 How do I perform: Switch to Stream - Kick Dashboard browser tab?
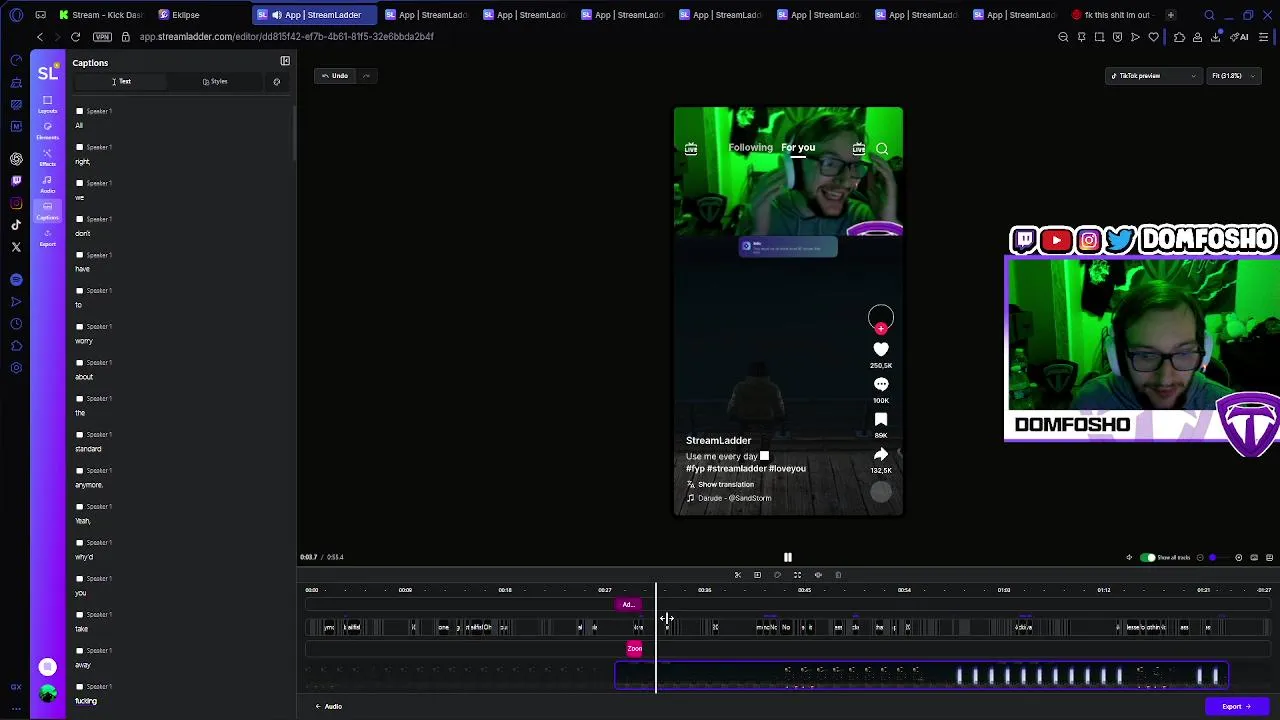100,15
